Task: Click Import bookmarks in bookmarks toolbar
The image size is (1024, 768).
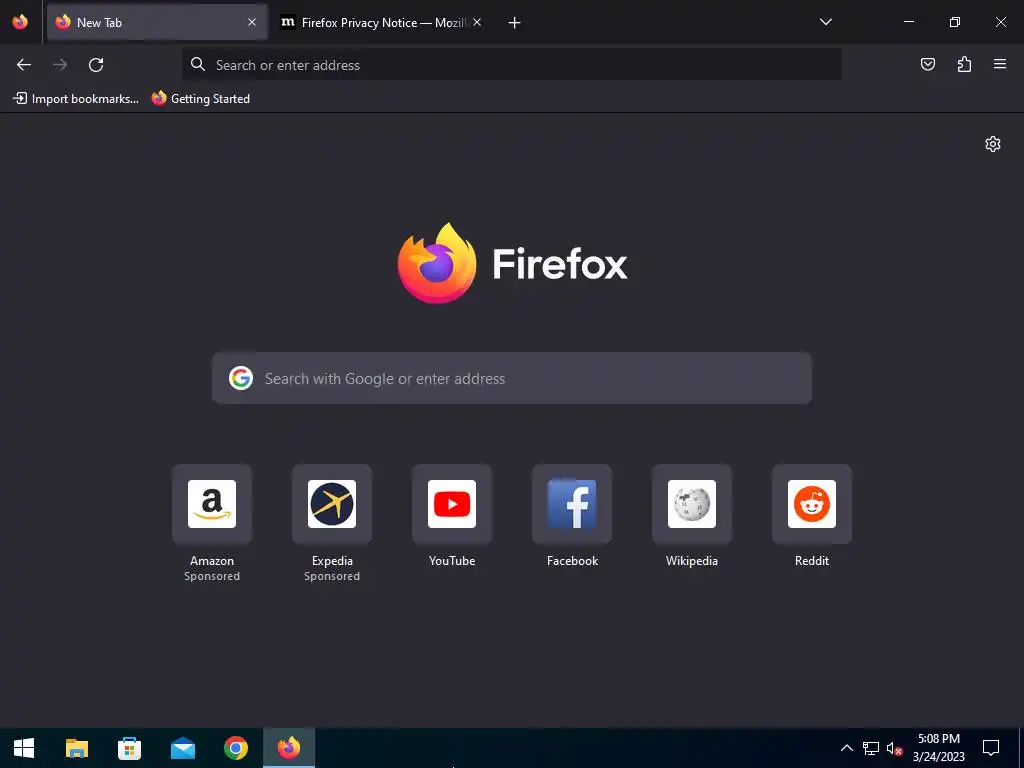Action: pos(76,99)
